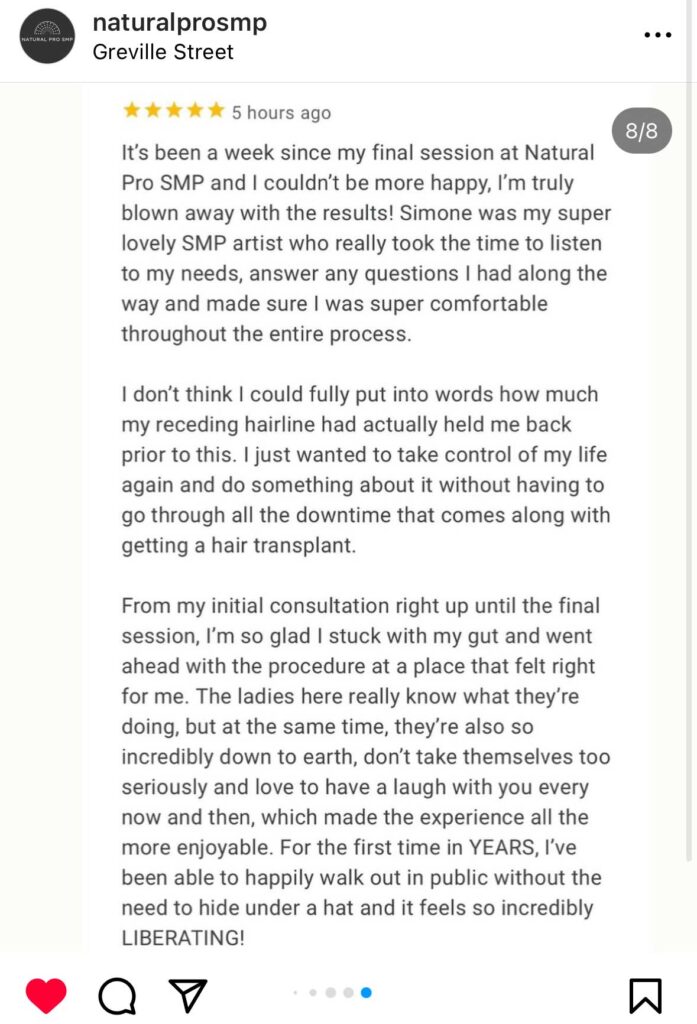Open the three-dot more options menu
This screenshot has width=697, height=1024.
pos(657,35)
